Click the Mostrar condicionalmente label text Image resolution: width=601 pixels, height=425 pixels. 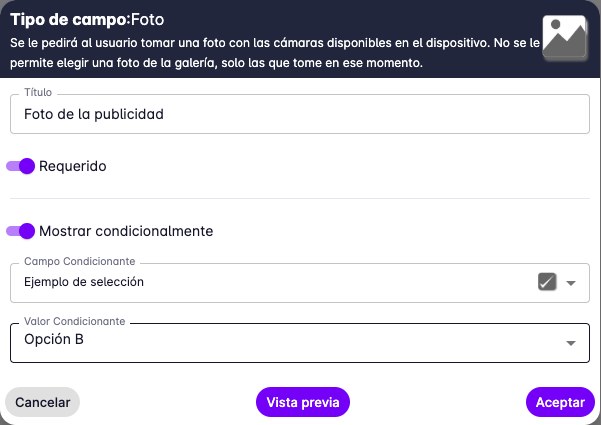click(x=126, y=231)
